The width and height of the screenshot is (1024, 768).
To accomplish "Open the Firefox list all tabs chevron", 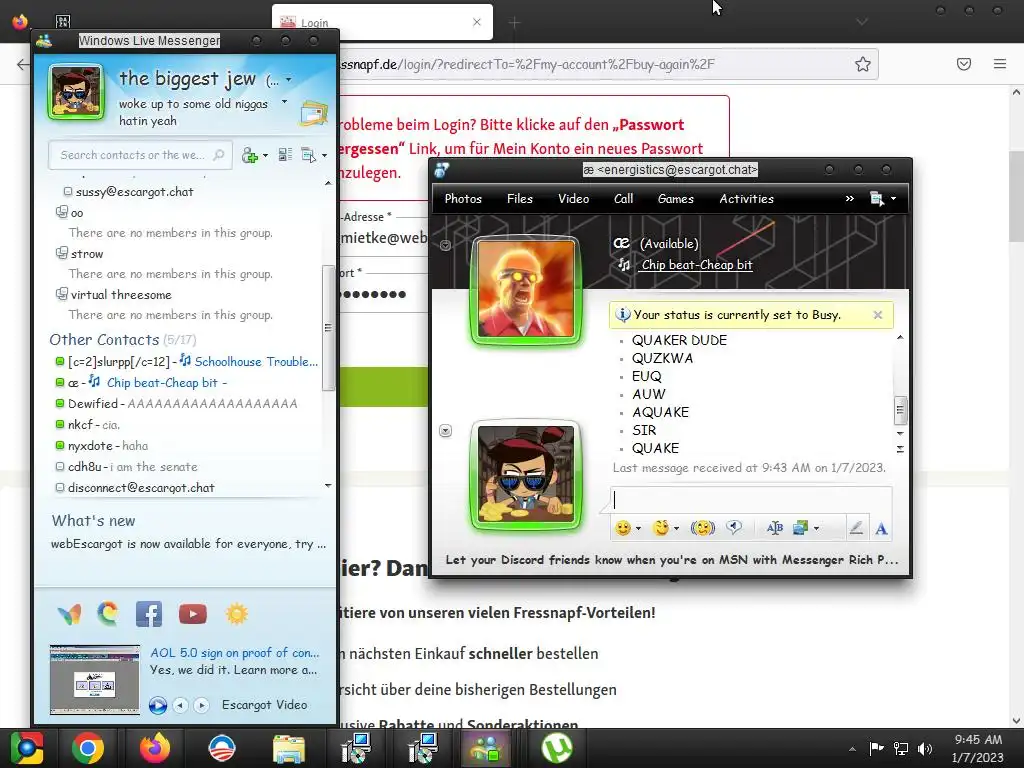I will pyautogui.click(x=862, y=22).
